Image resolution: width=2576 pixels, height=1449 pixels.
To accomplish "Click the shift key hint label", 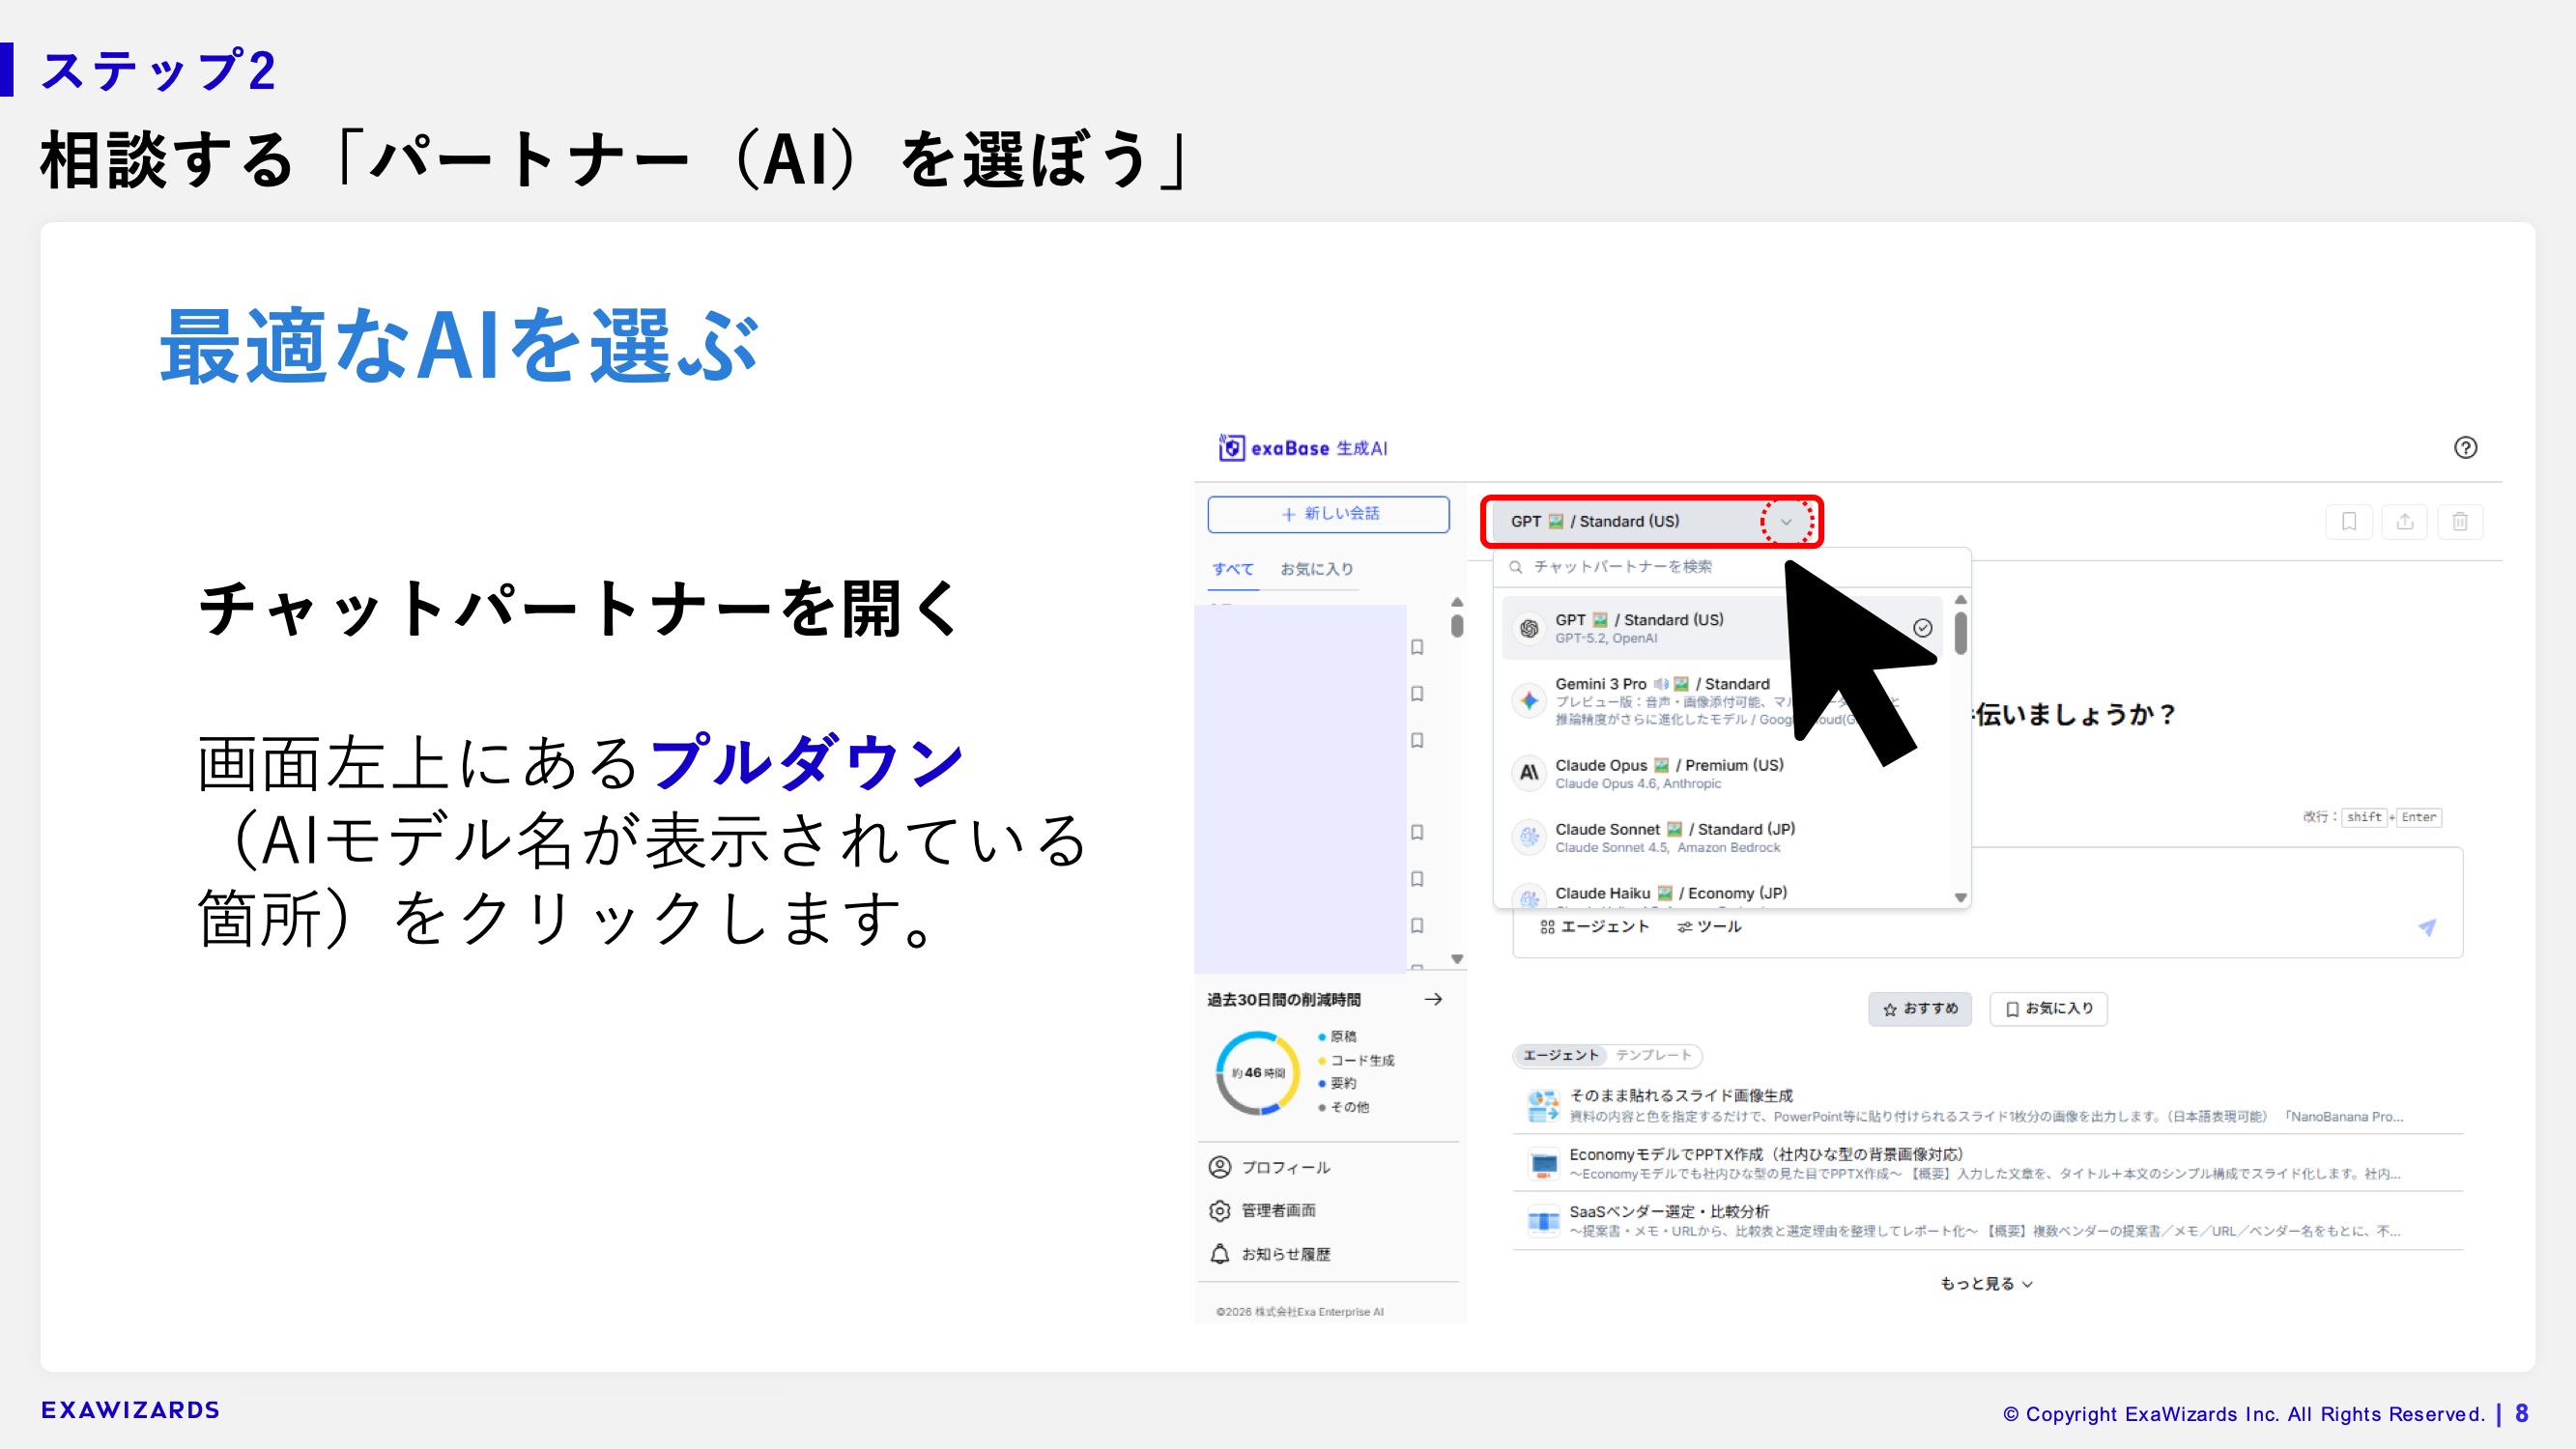I will coord(2364,817).
